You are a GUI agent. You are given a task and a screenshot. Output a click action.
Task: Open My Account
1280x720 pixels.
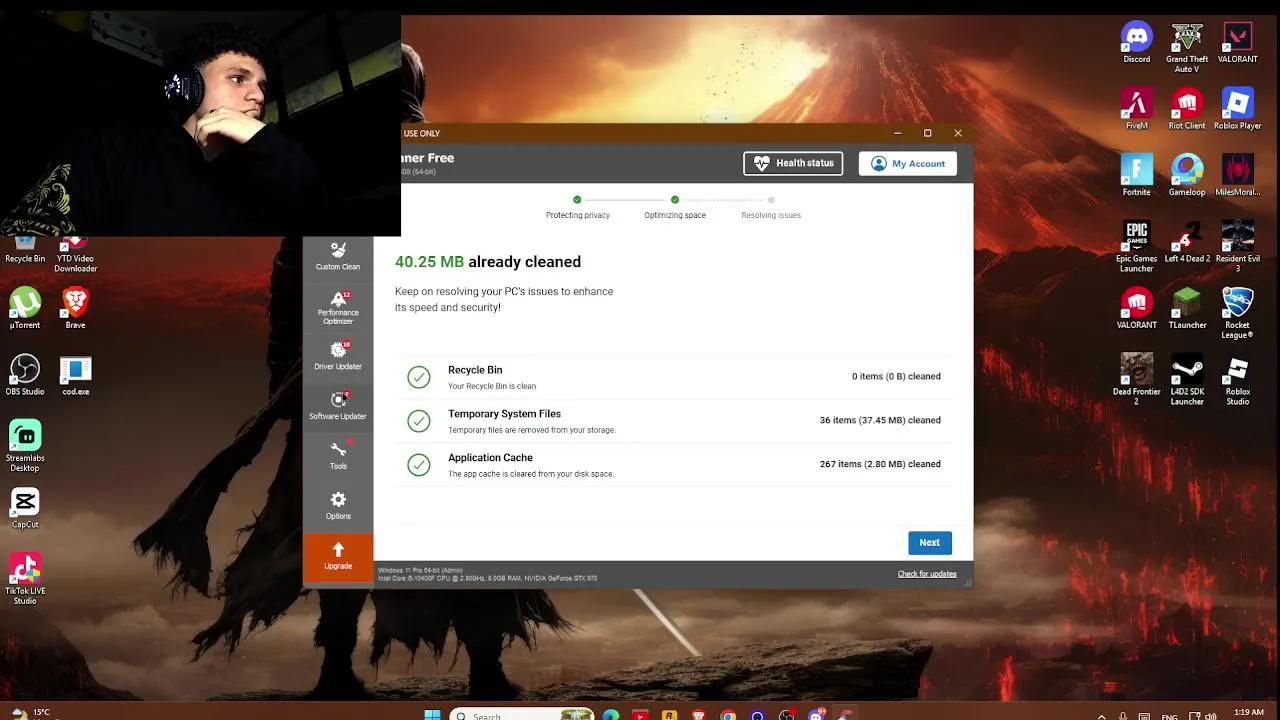coord(908,163)
